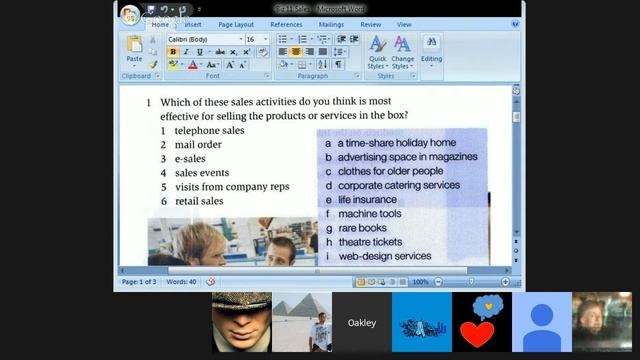The image size is (640, 360).
Task: Click Grow Font icon
Action: [x=230, y=64]
